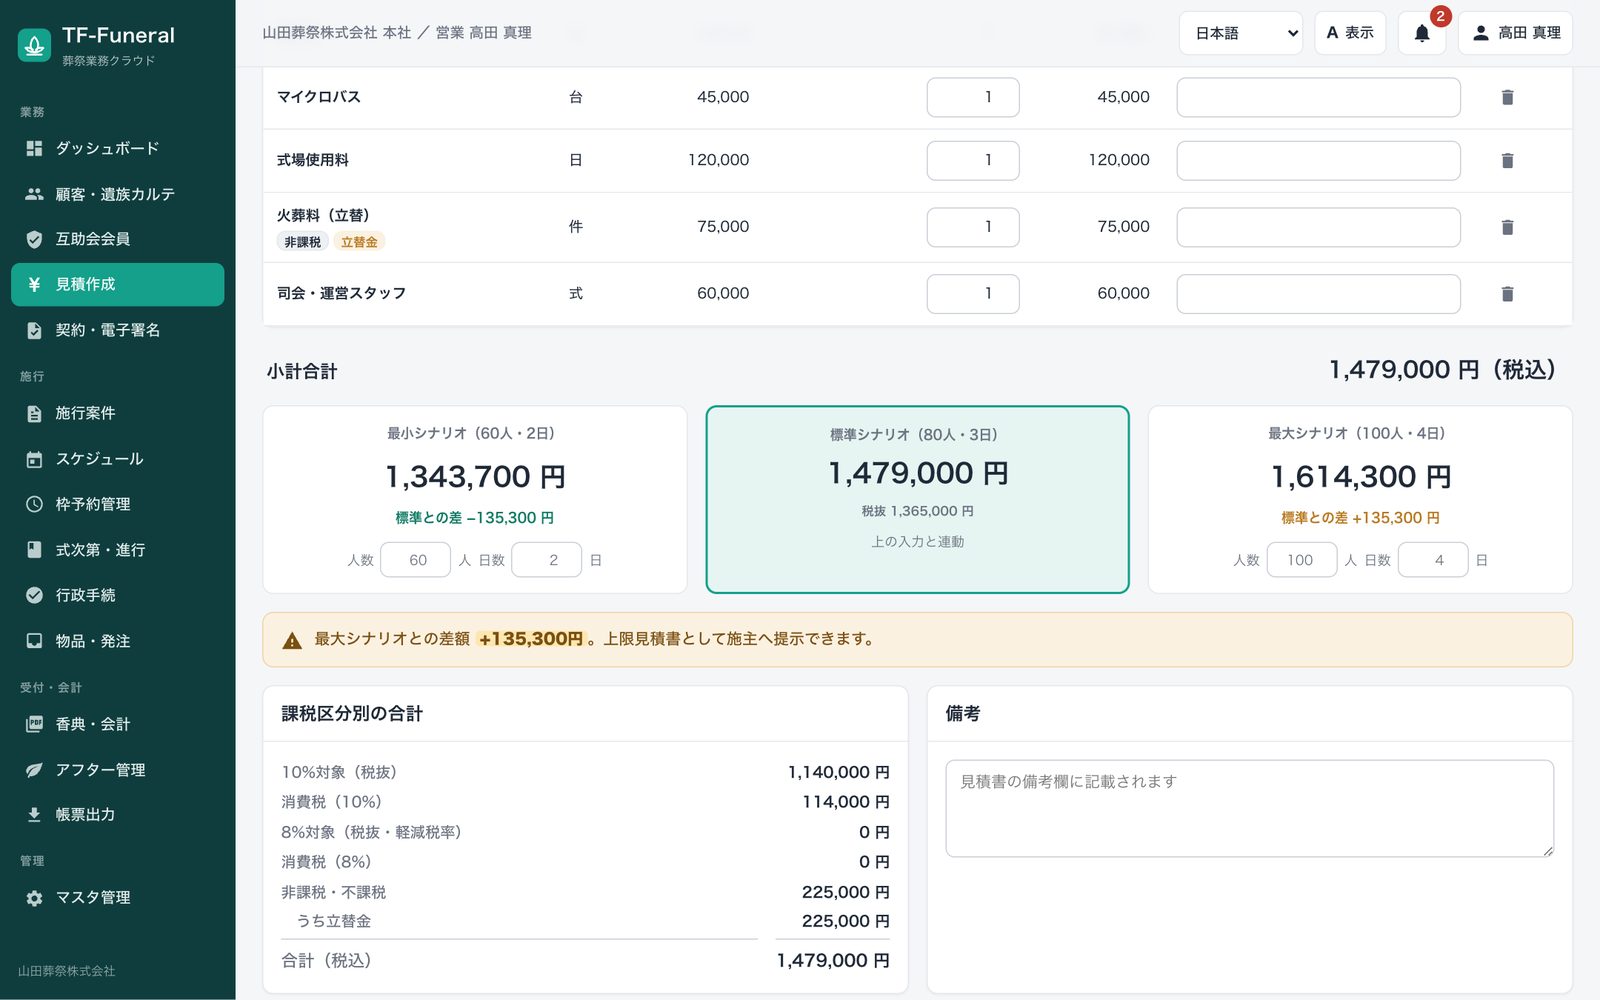The height and width of the screenshot is (1000, 1600).
Task: Click the 帳票出力 download icon
Action: click(34, 815)
